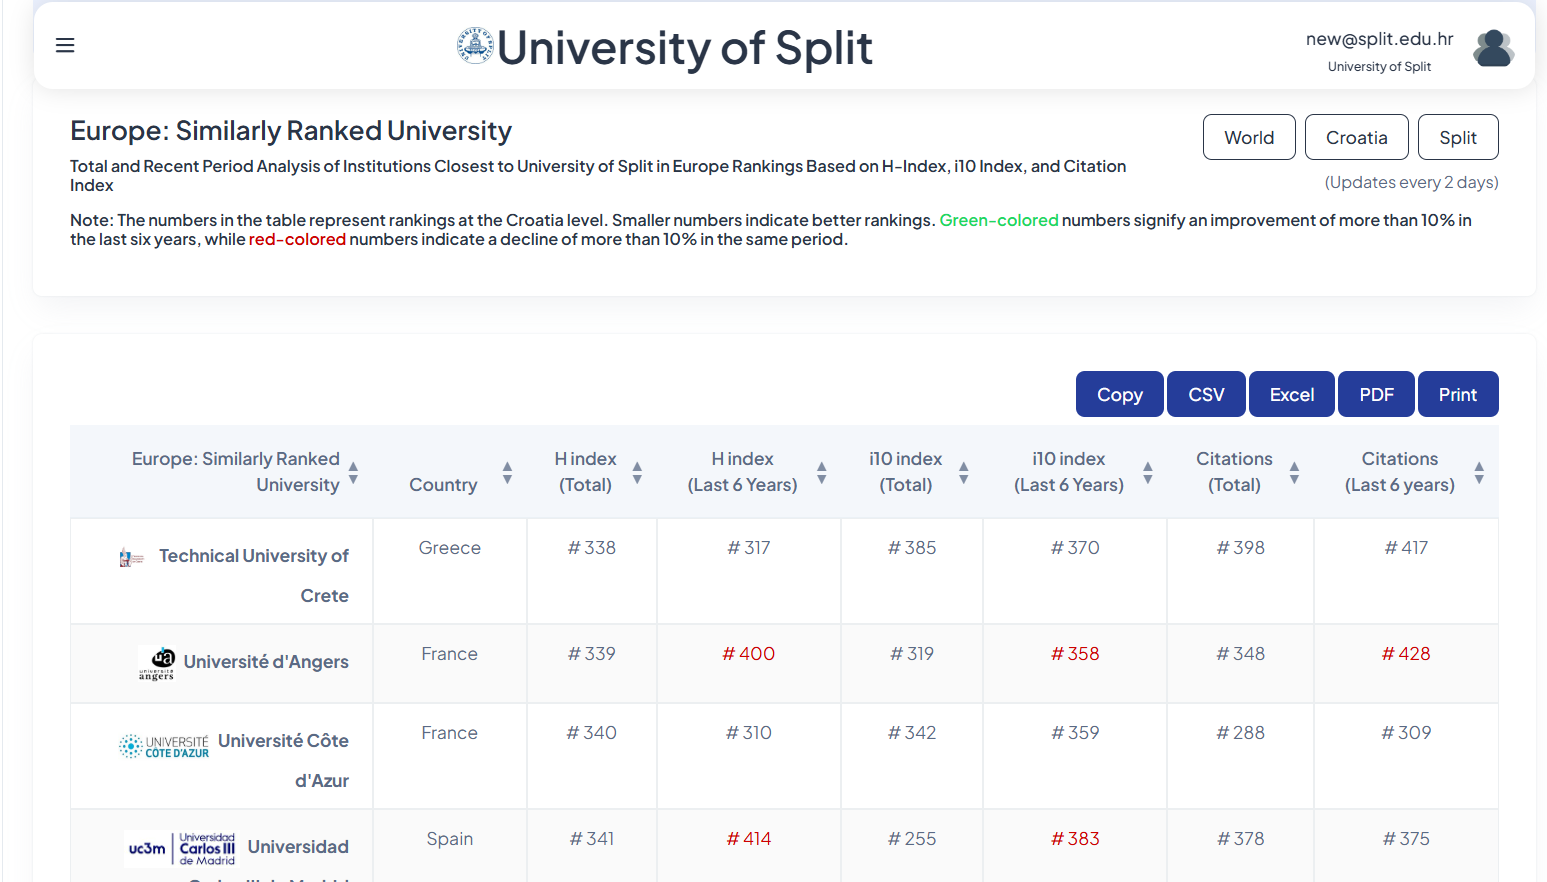Open Université Côte d'Azur link
1547x882 pixels.
284,760
